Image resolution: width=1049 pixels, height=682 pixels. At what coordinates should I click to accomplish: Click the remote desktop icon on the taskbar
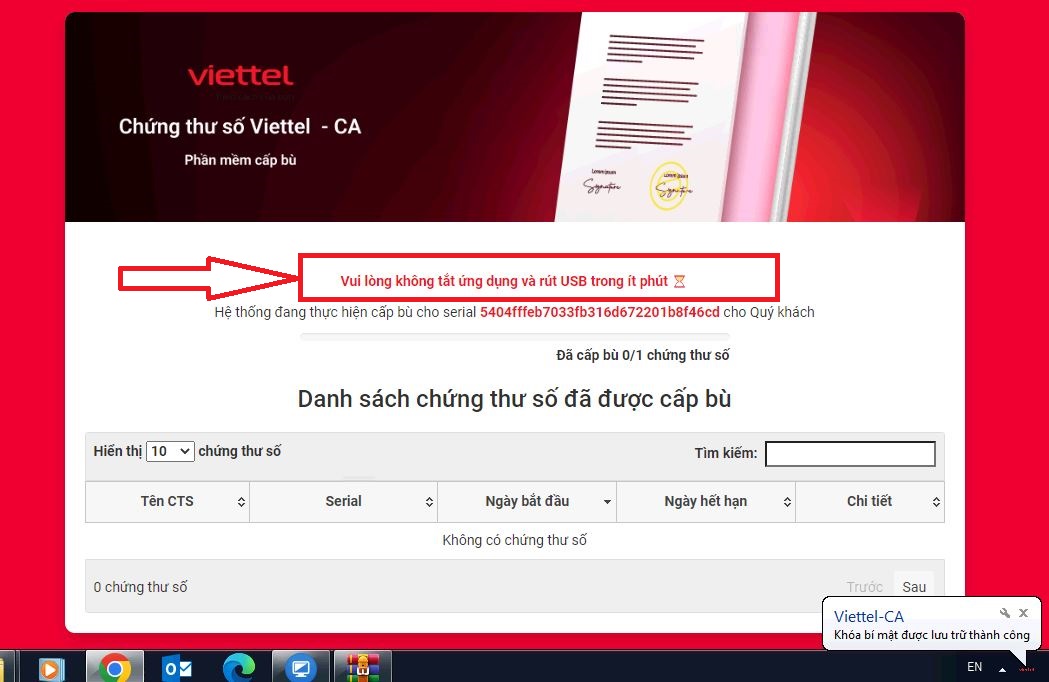point(300,666)
